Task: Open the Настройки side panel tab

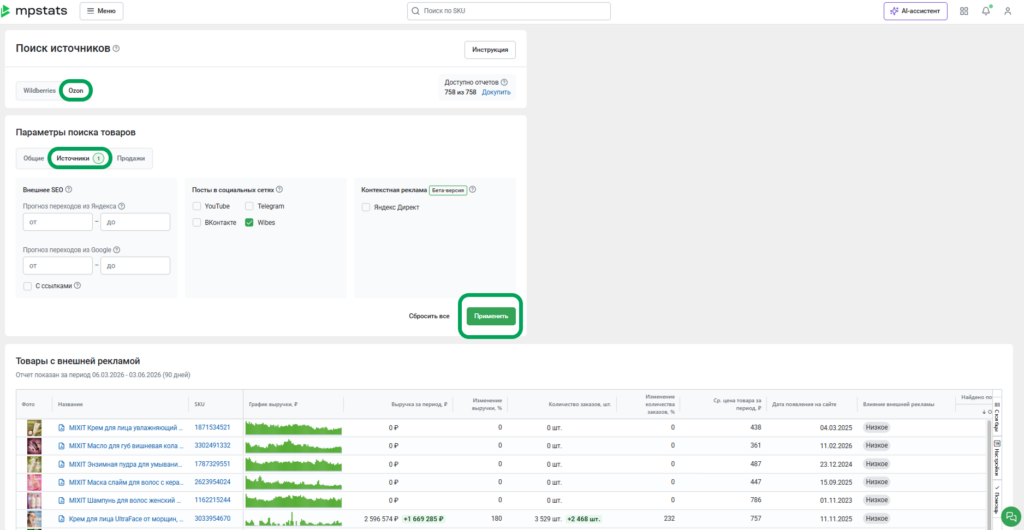Action: pyautogui.click(x=997, y=458)
